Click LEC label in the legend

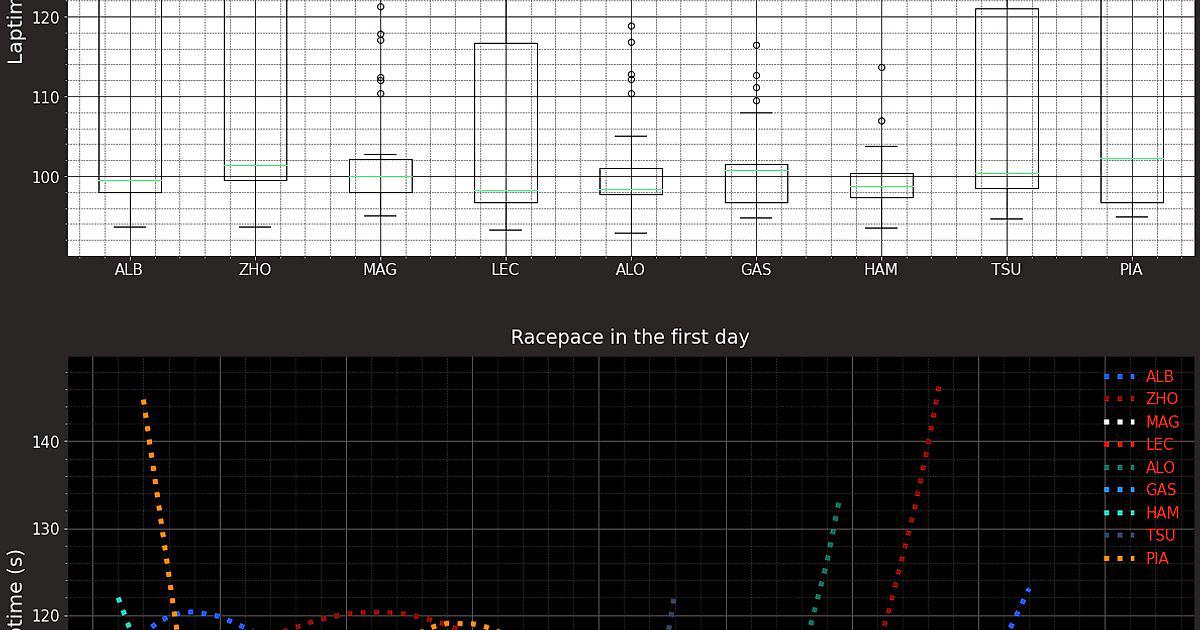(x=1159, y=445)
